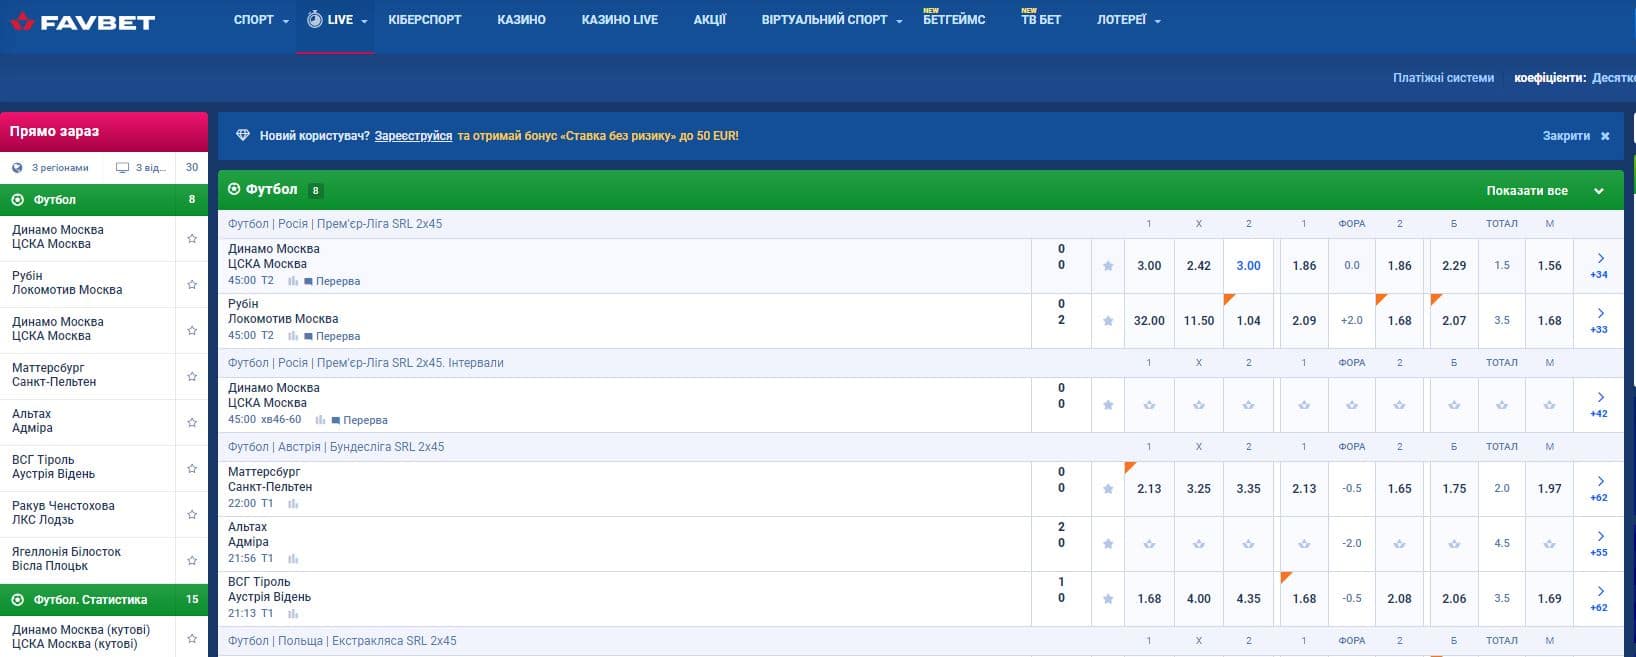The height and width of the screenshot is (657, 1636).
Task: Open statistics icon for Рубін match row
Action: (293, 337)
